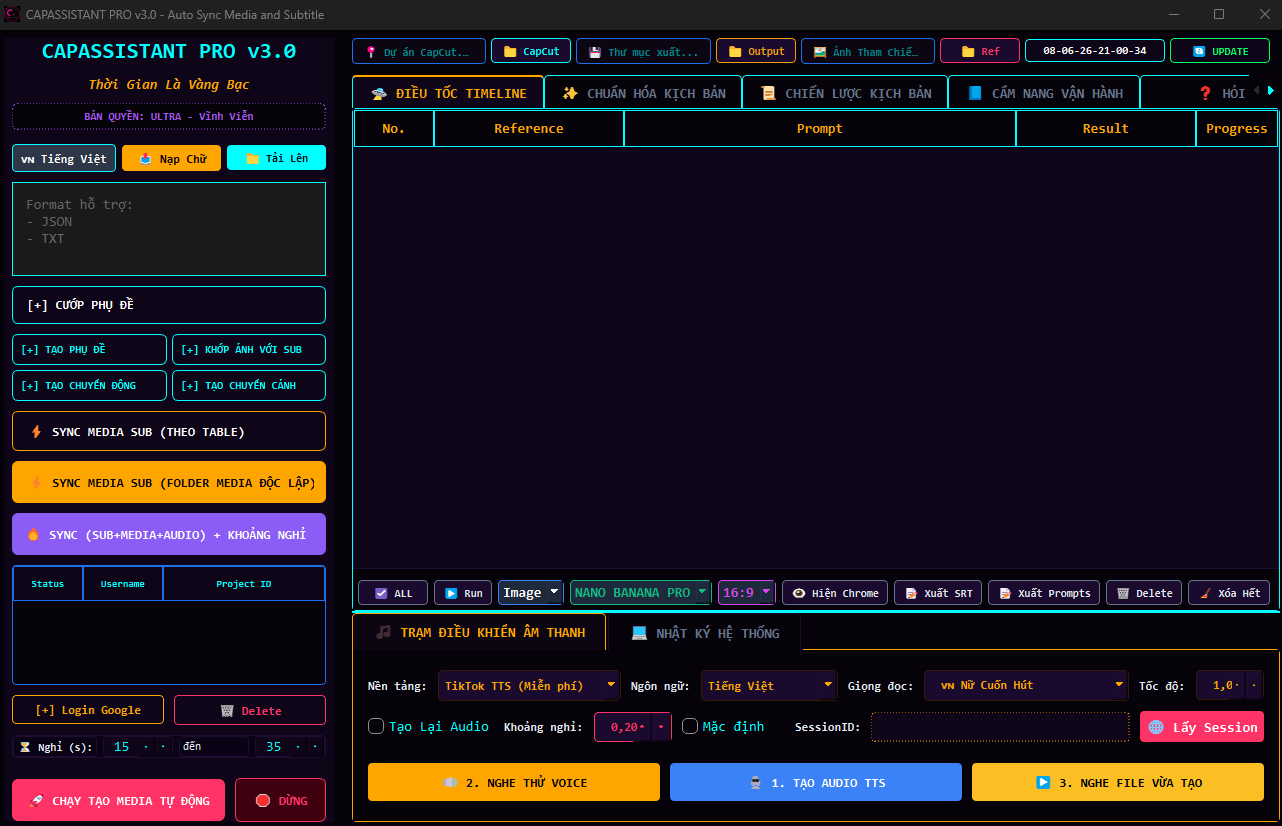
Task: Click the Run button under the table
Action: [x=463, y=593]
